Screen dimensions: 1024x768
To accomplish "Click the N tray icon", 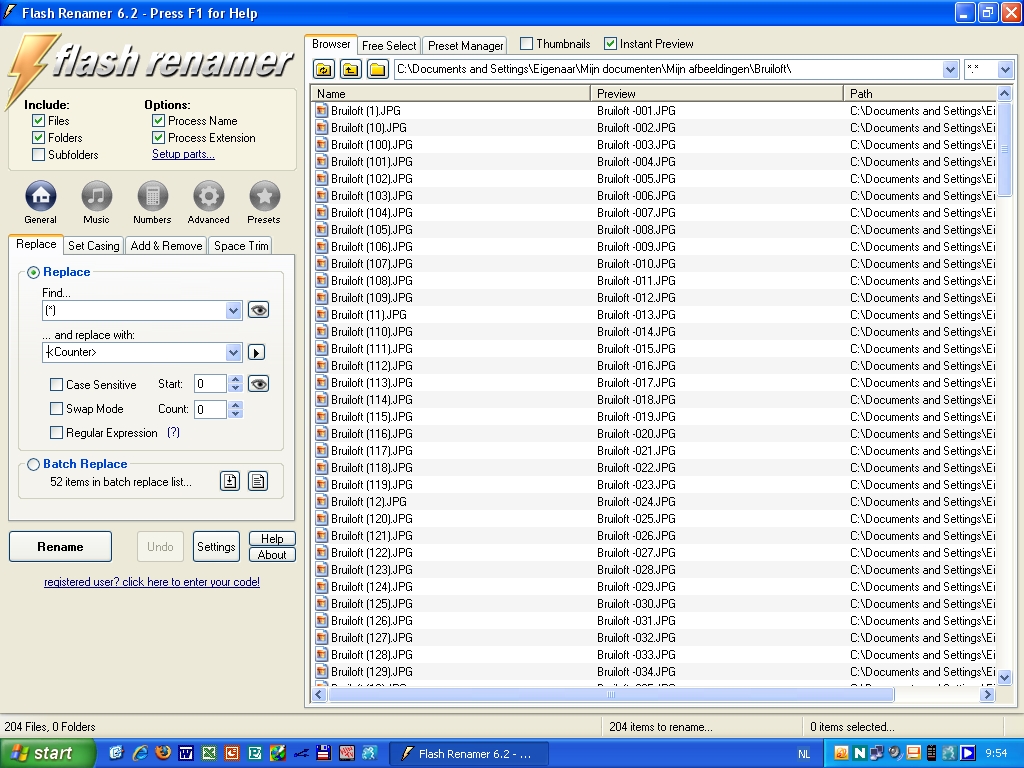I will click(859, 753).
